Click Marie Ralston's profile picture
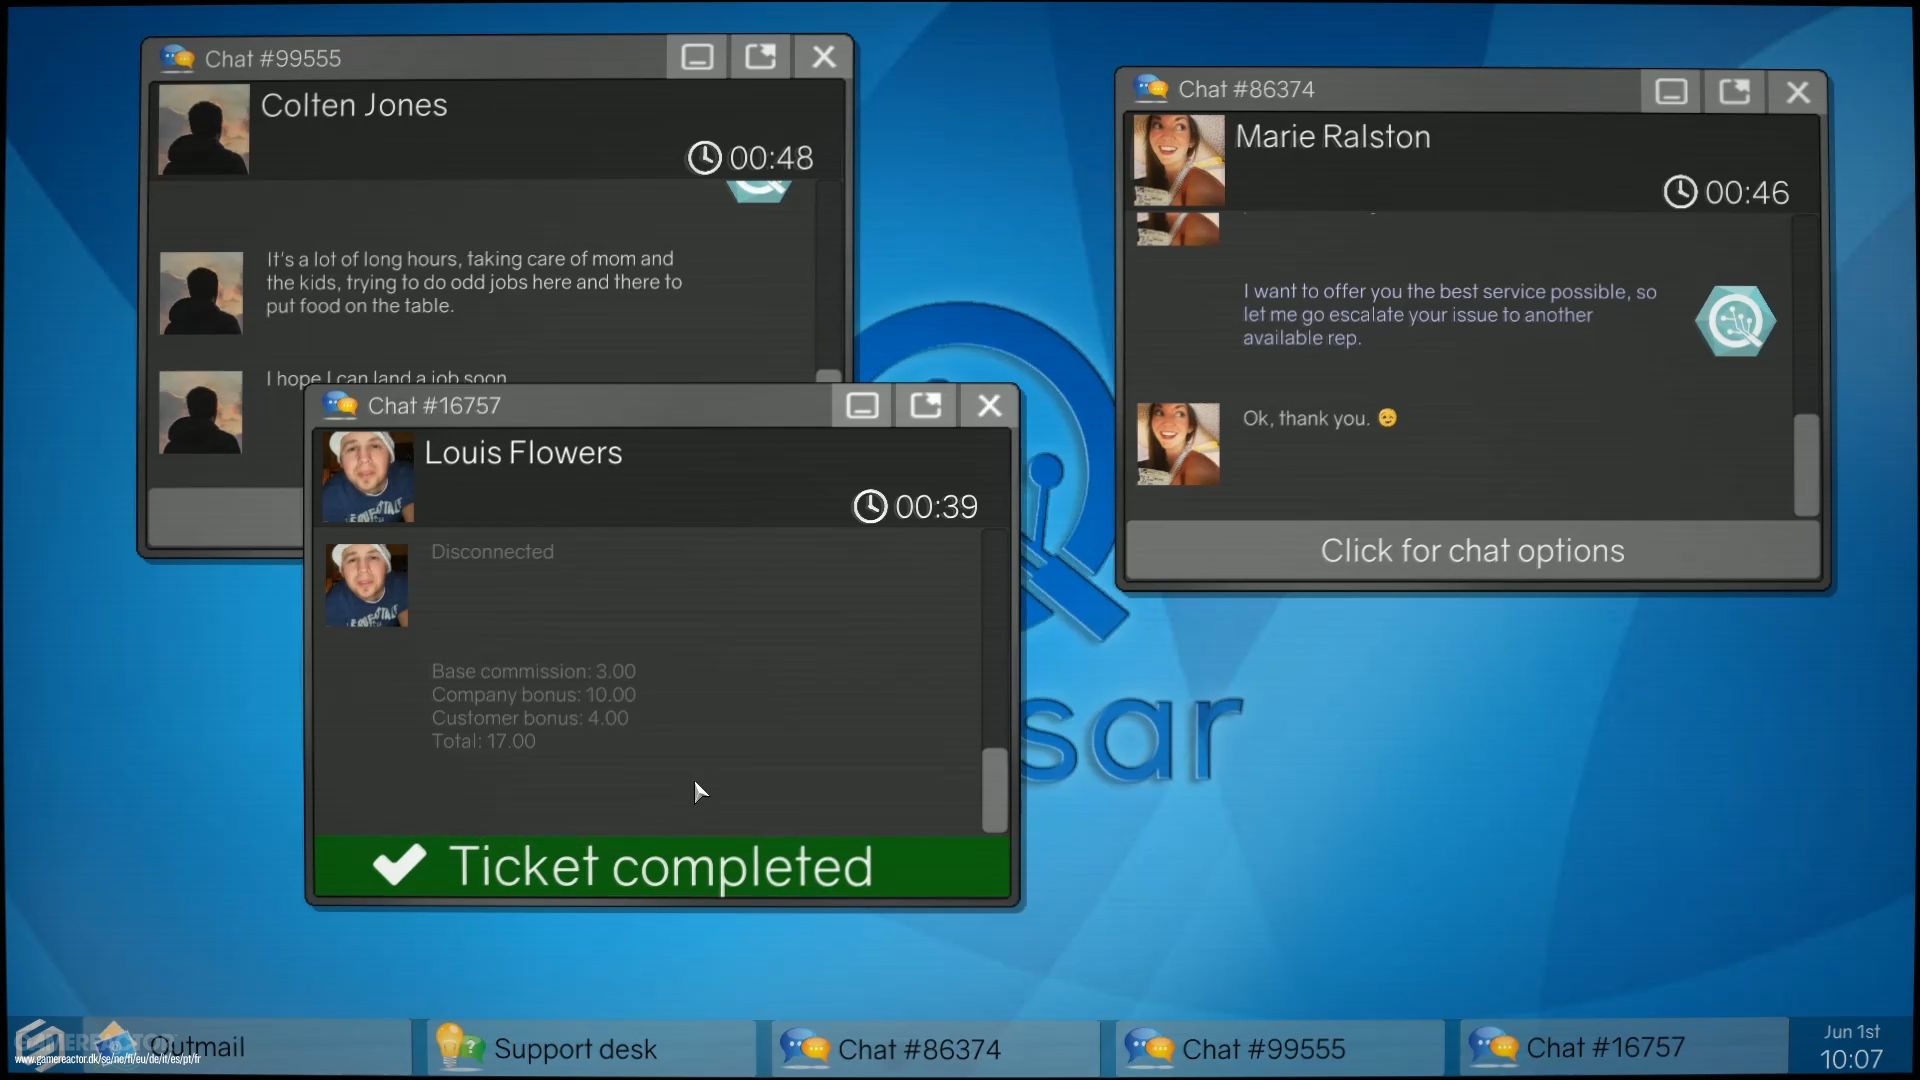Image resolution: width=1920 pixels, height=1080 pixels. tap(1177, 160)
